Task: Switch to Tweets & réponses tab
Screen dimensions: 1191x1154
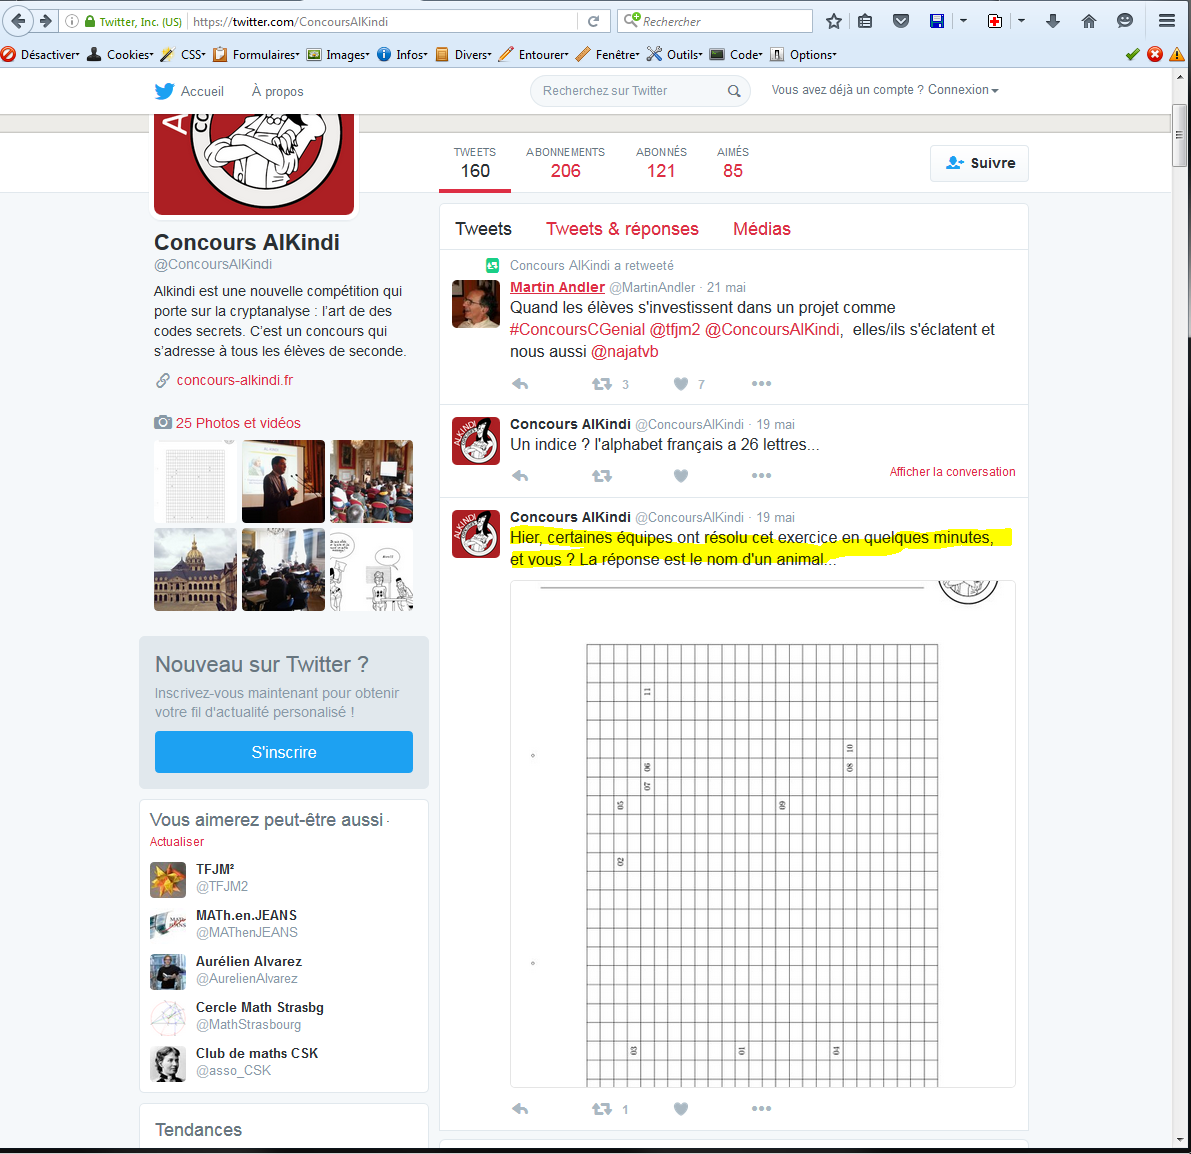Action: click(x=622, y=229)
